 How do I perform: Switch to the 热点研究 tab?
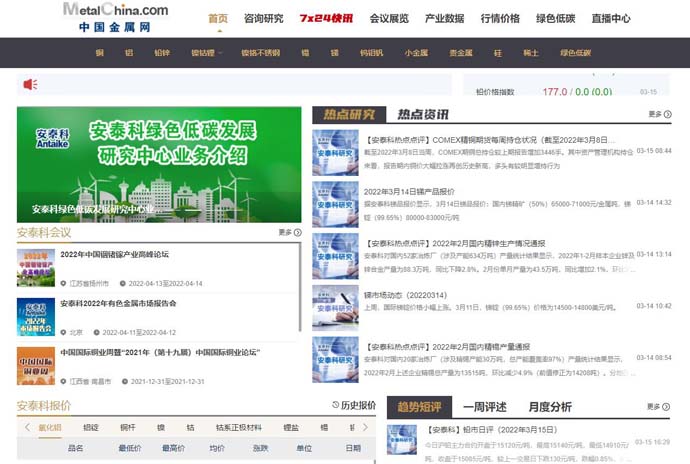[349, 114]
